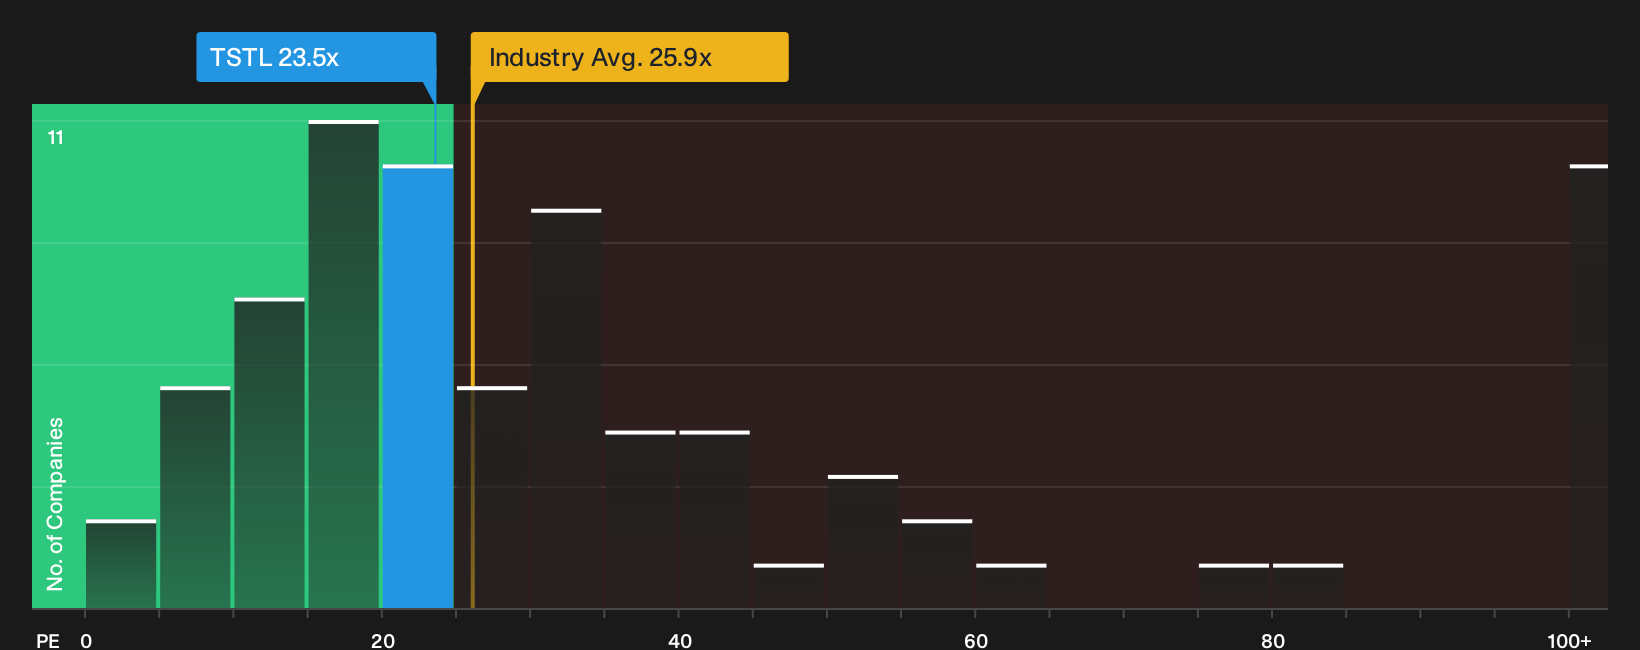1640x650 pixels.
Task: Select the highlighted blue bar for PE 20-25
Action: [418, 386]
